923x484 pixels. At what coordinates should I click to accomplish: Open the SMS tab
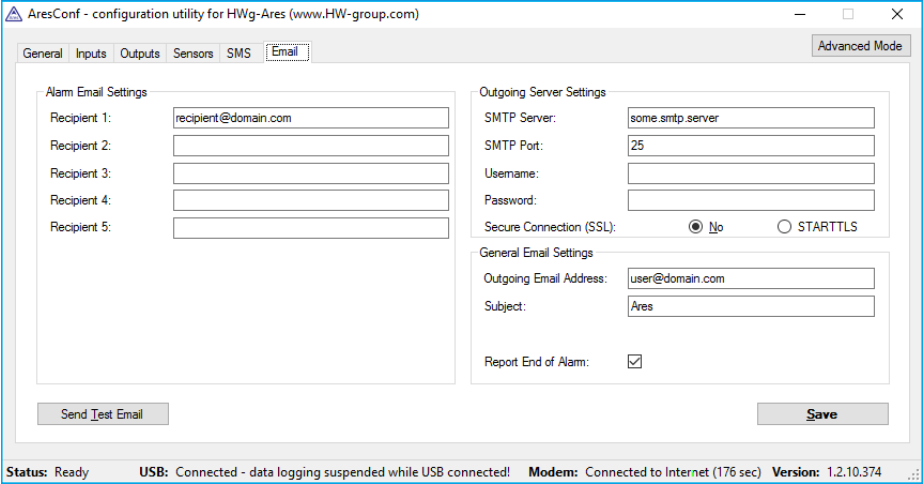click(238, 54)
